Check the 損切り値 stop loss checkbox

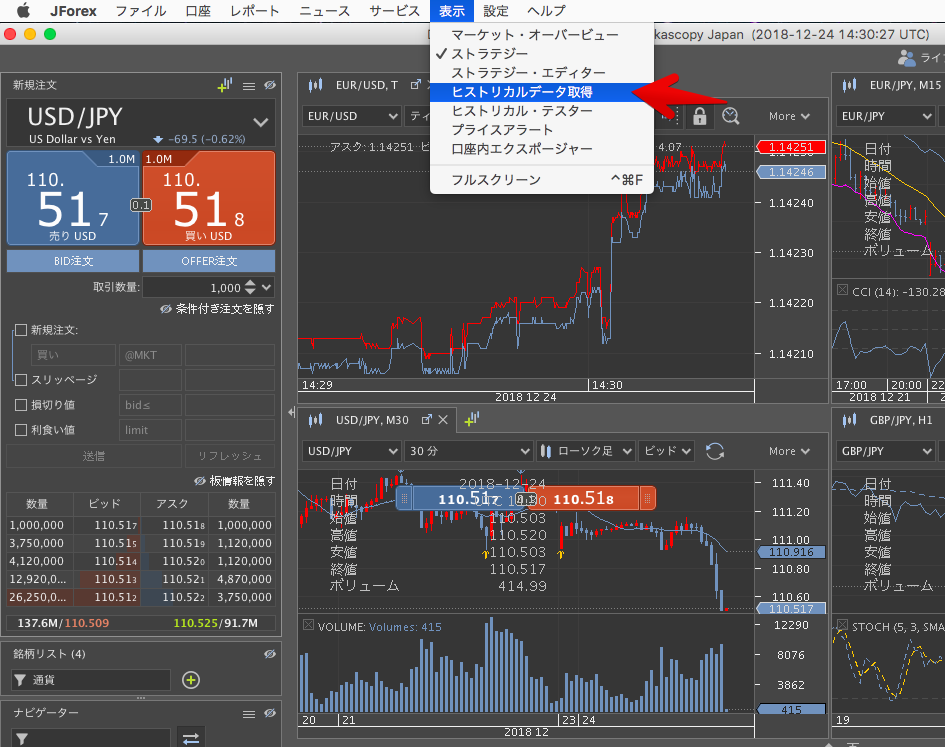click(21, 405)
